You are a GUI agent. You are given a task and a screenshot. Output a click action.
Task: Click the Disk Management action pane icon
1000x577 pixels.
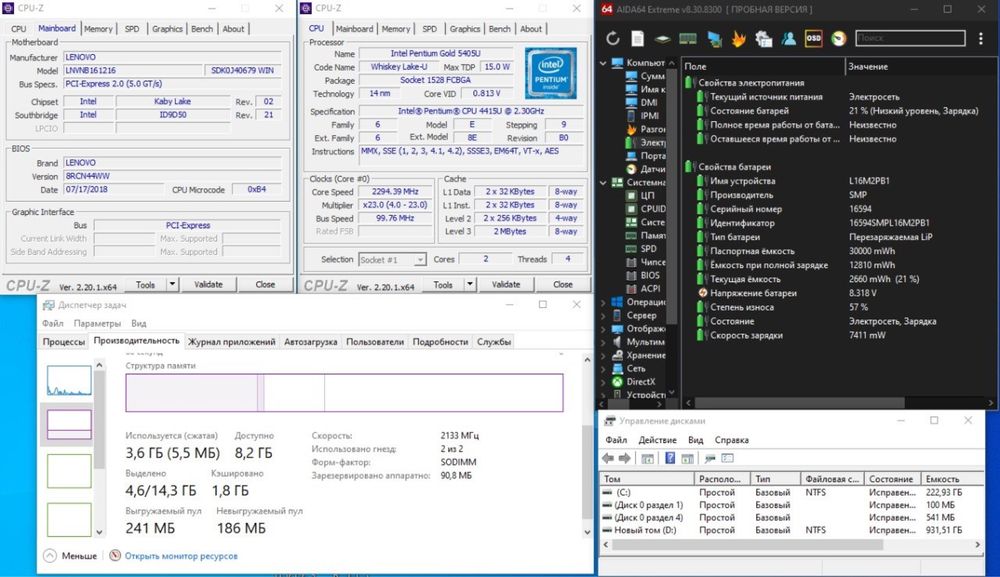click(688, 458)
